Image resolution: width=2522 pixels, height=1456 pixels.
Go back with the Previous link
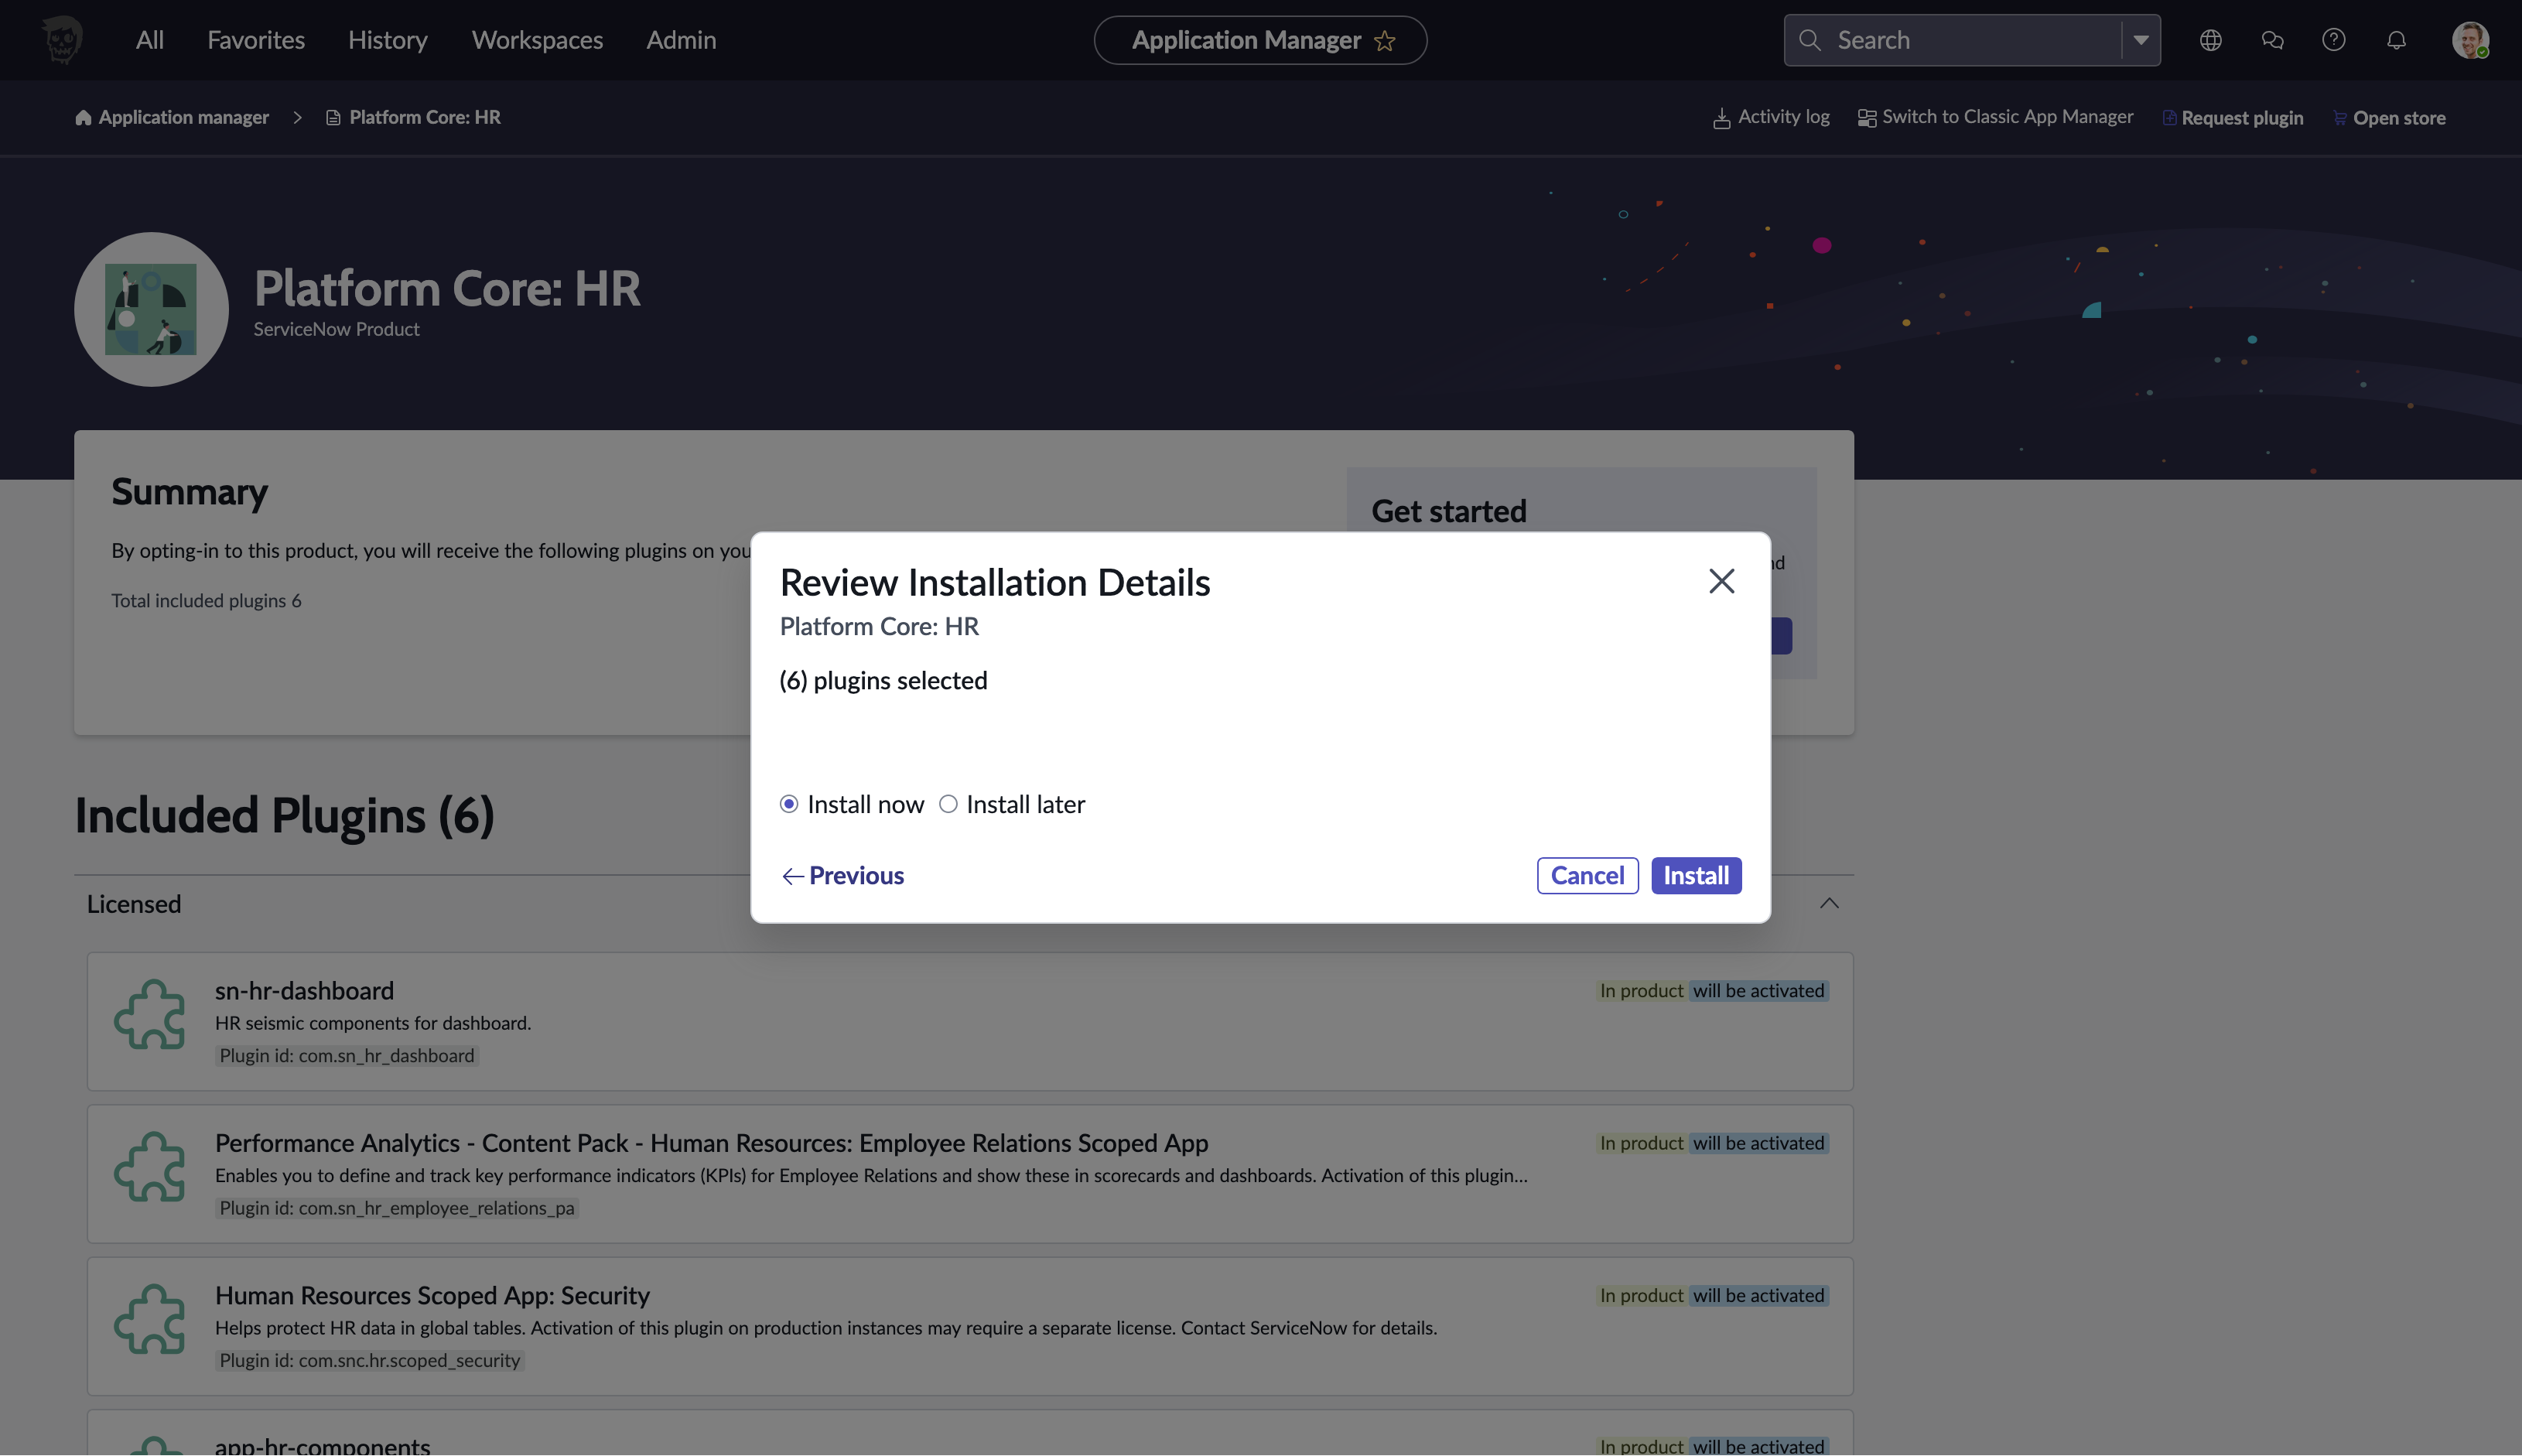click(842, 875)
